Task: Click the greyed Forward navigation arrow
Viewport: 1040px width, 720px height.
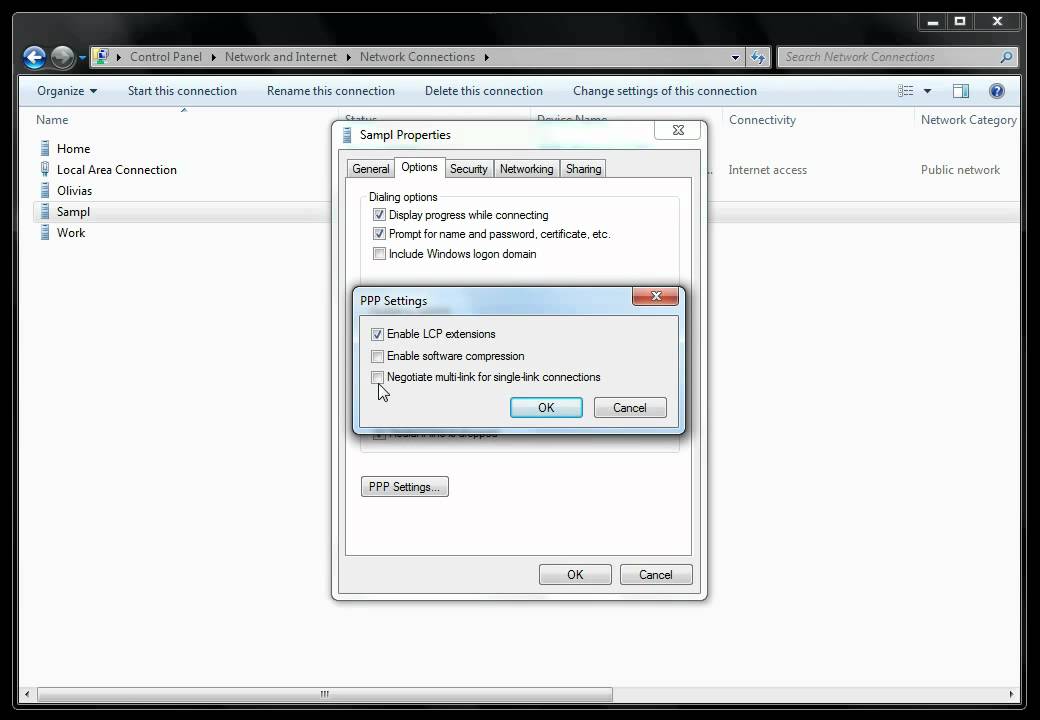Action: tap(62, 58)
